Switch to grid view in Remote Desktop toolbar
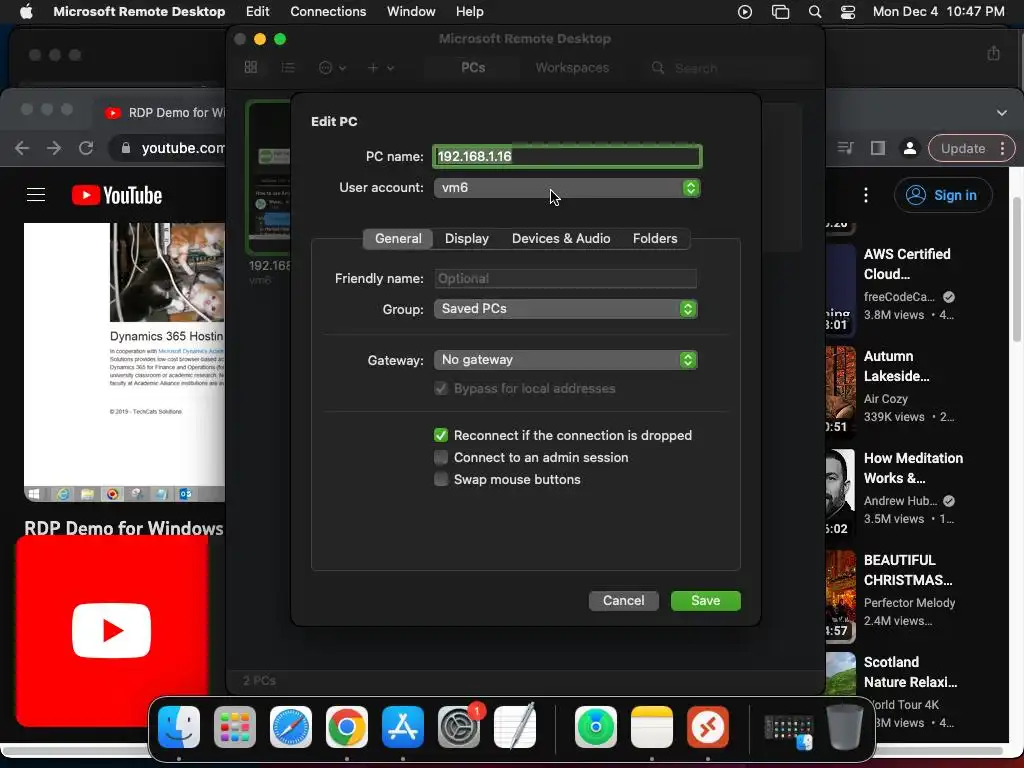 [x=251, y=67]
